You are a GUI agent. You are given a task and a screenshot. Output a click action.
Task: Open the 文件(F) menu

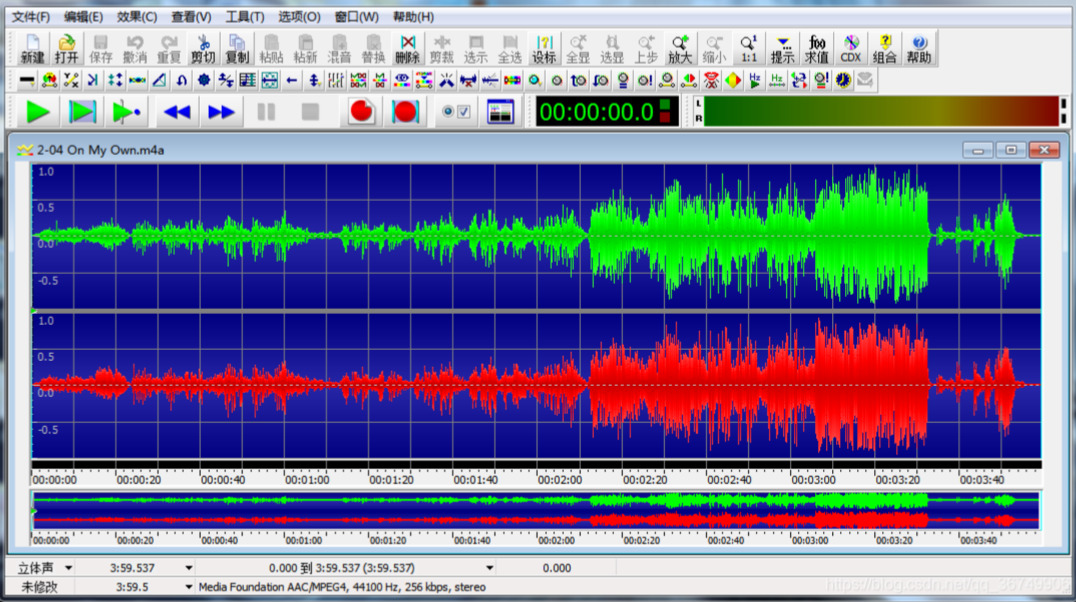[31, 16]
